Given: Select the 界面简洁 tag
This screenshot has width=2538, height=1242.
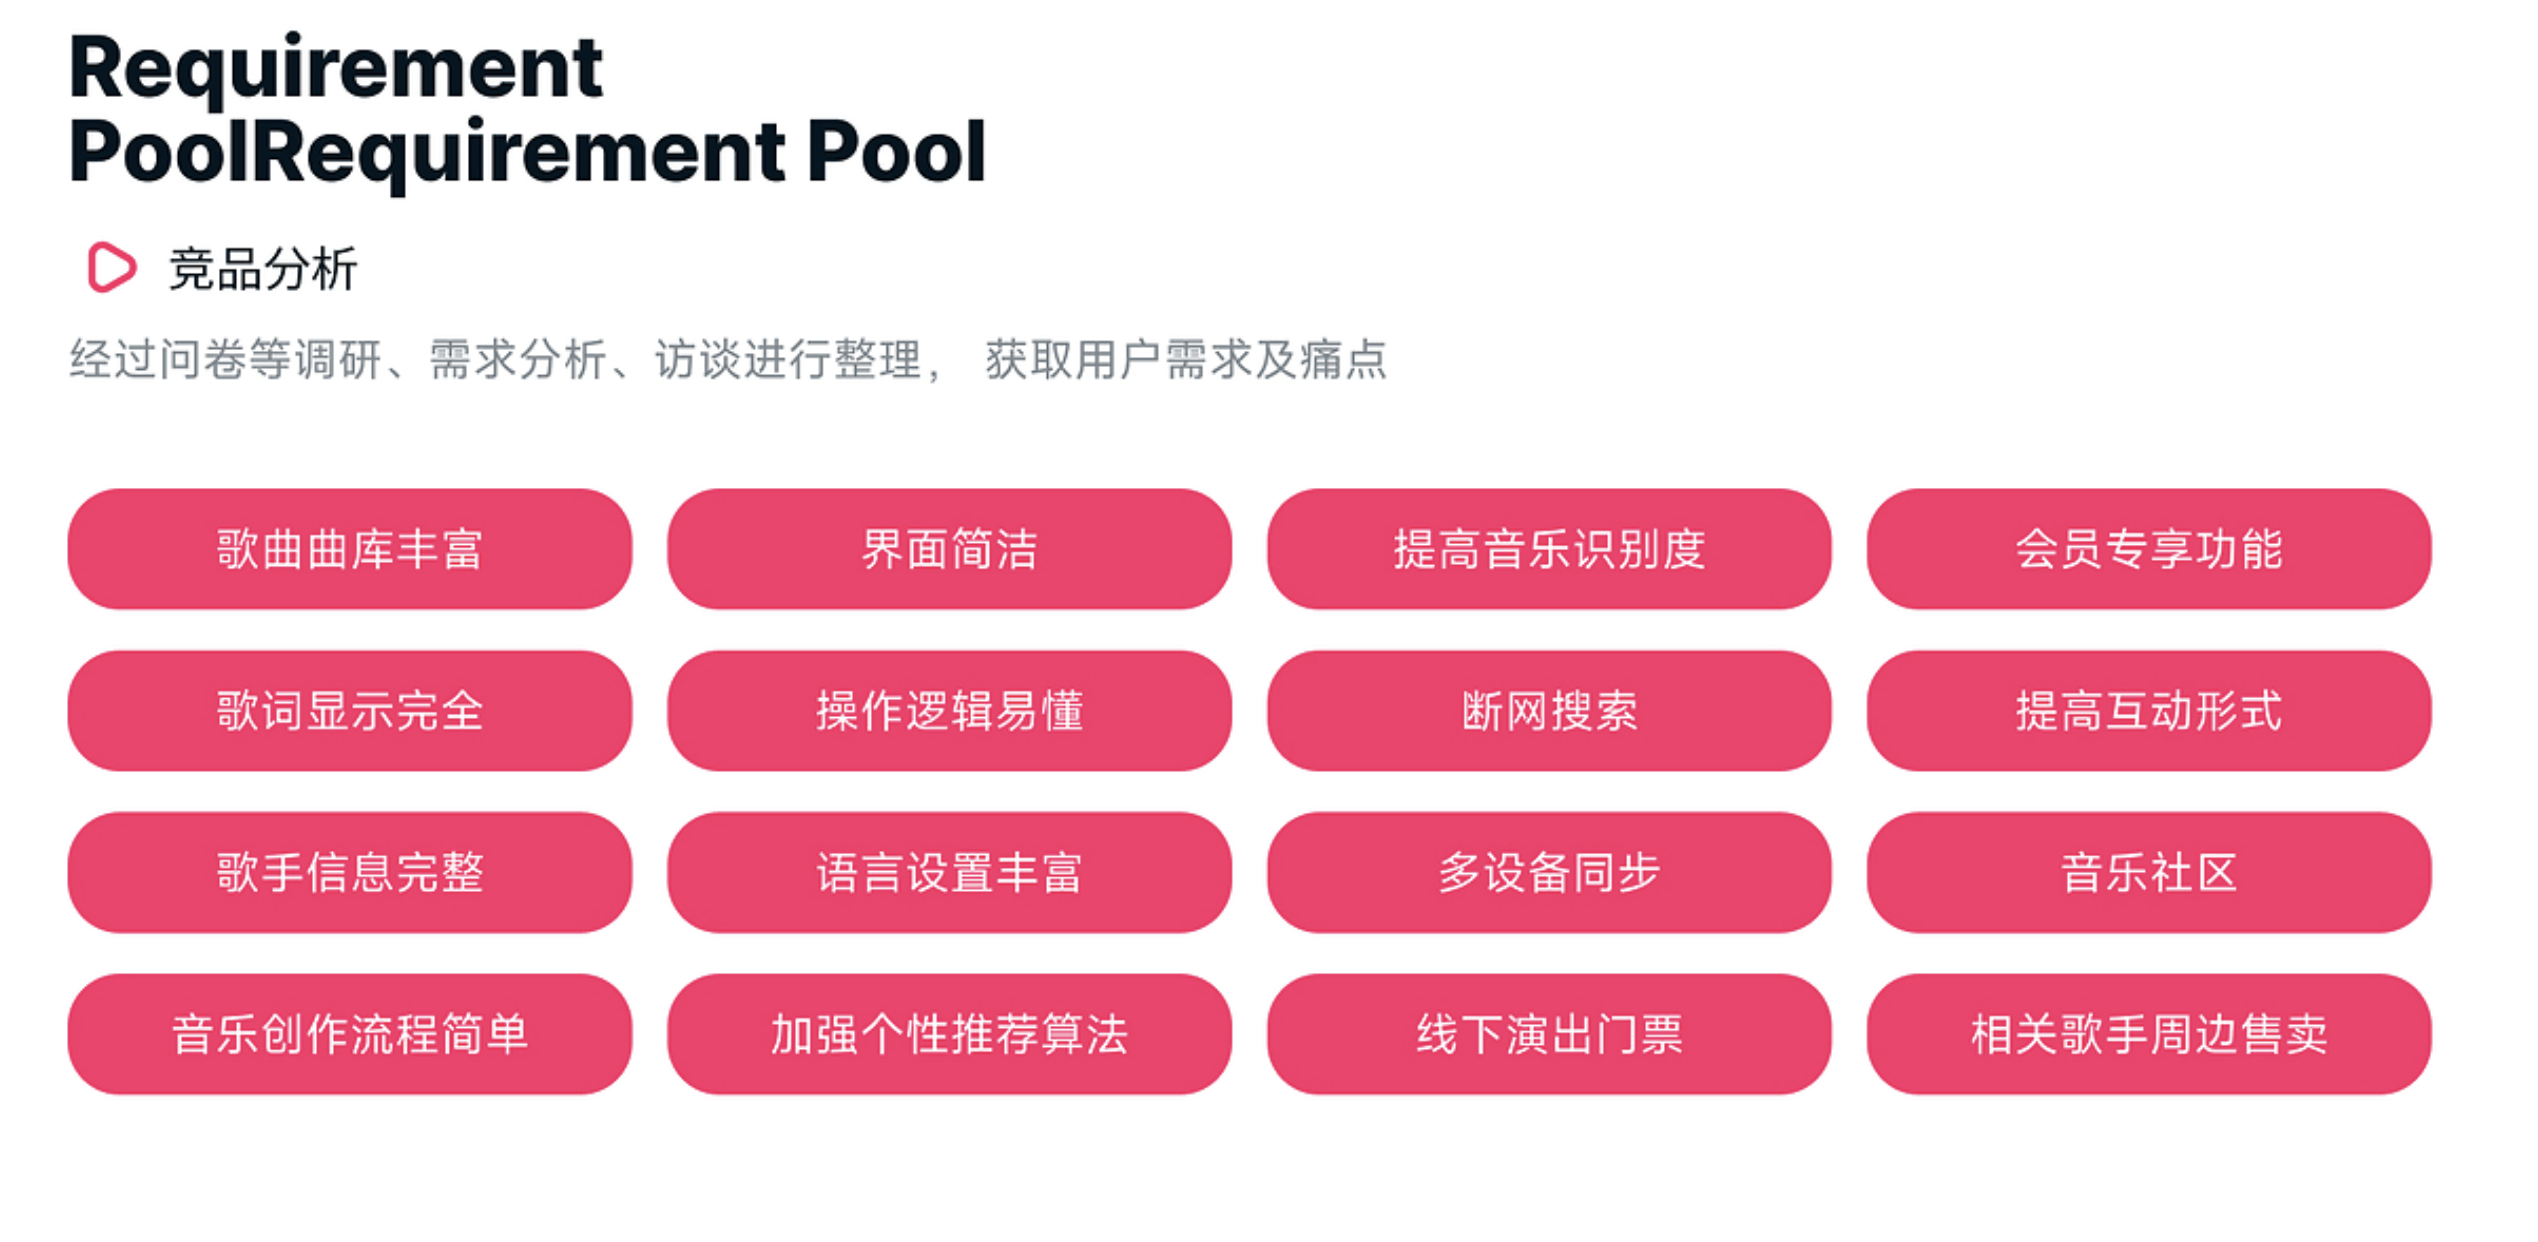Looking at the screenshot, I should 949,549.
